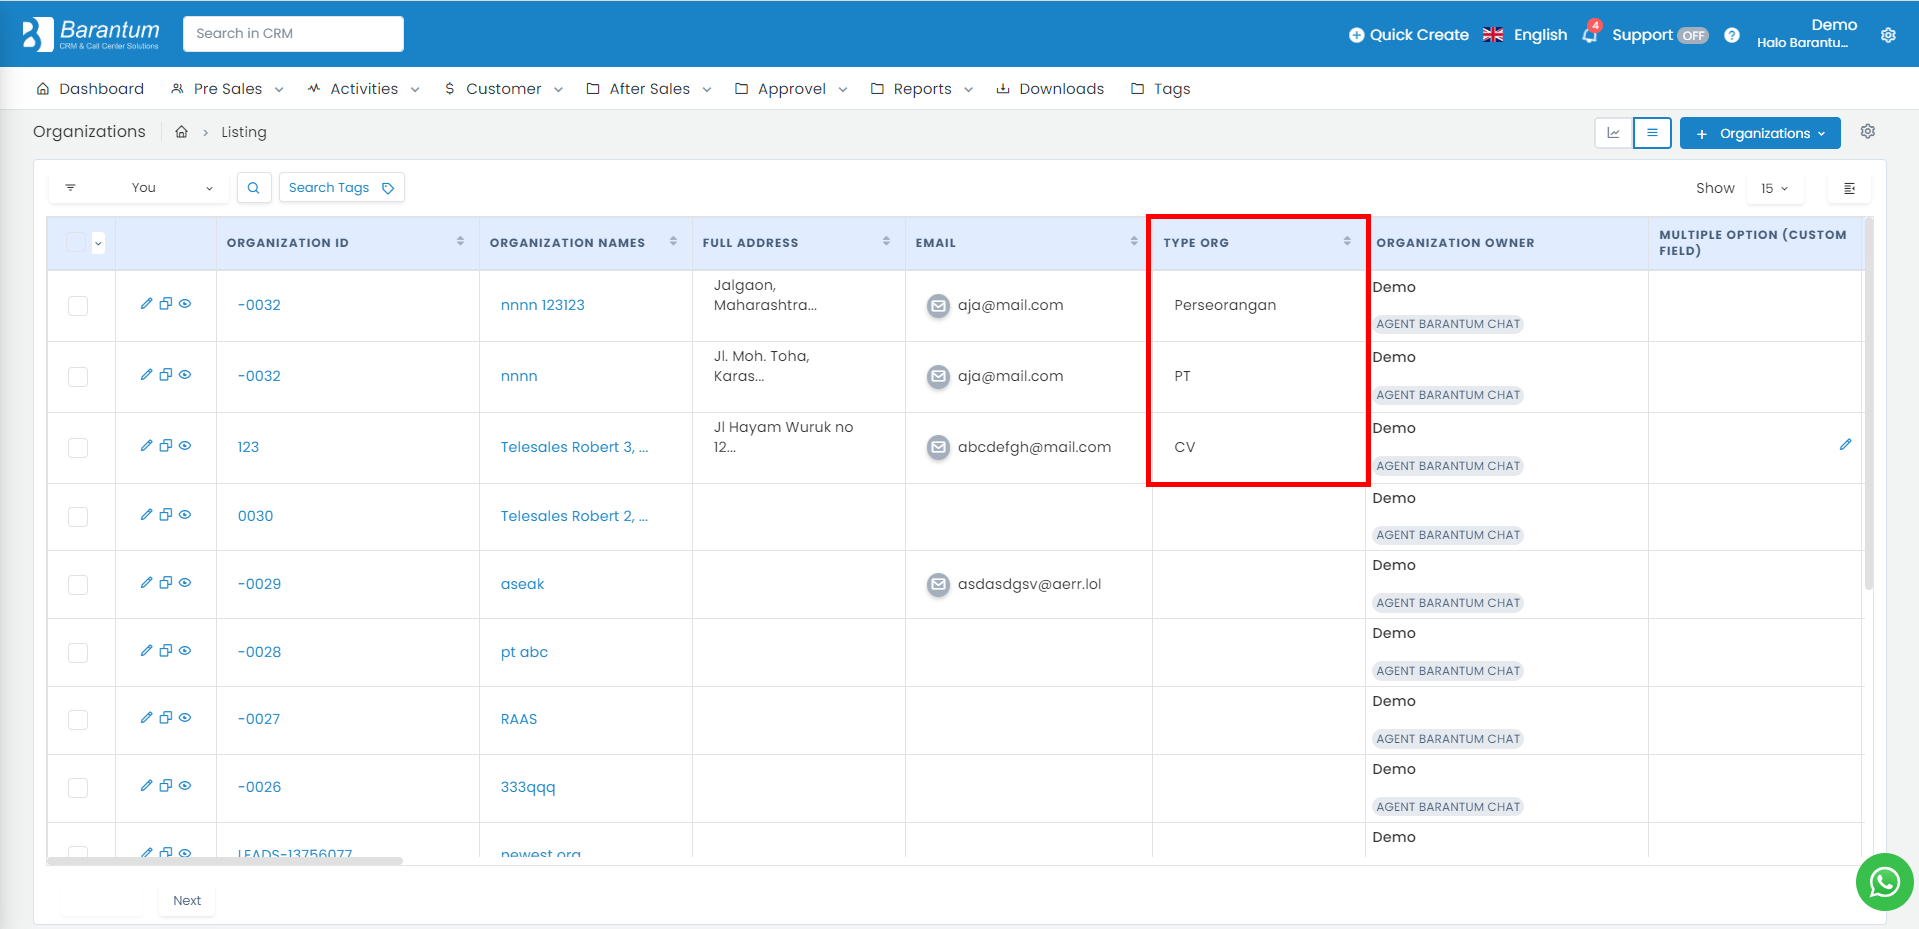Open the Reports menu

pyautogui.click(x=922, y=89)
